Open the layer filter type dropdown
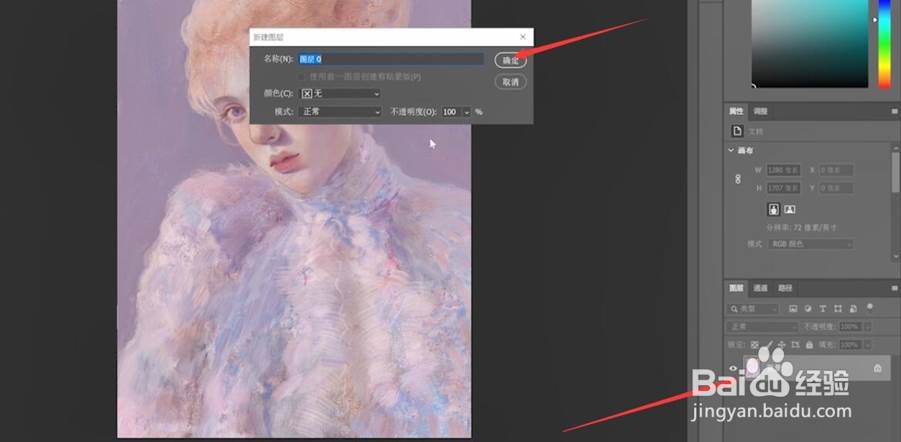This screenshot has height=442, width=901. [753, 309]
